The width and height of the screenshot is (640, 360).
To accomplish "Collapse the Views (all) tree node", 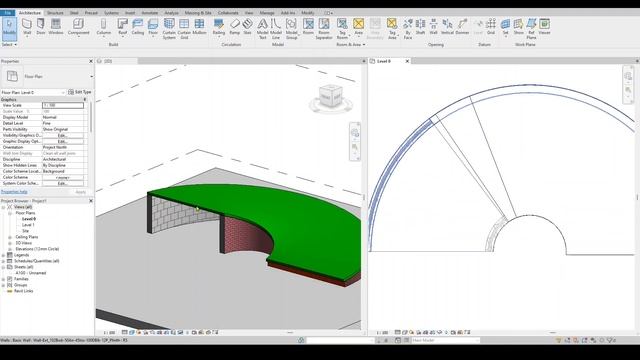I will 3,207.
